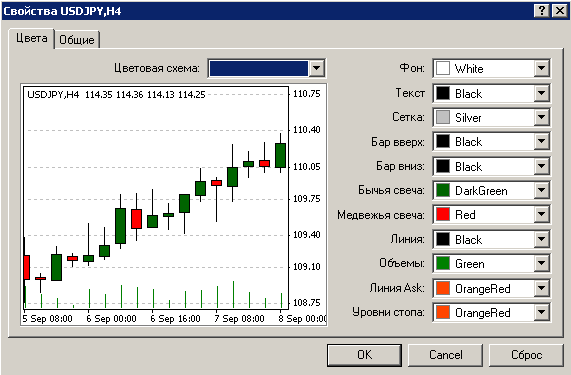This screenshot has height=375, width=571.
Task: Open the Сетка color dropdown arrow
Action: click(x=541, y=117)
